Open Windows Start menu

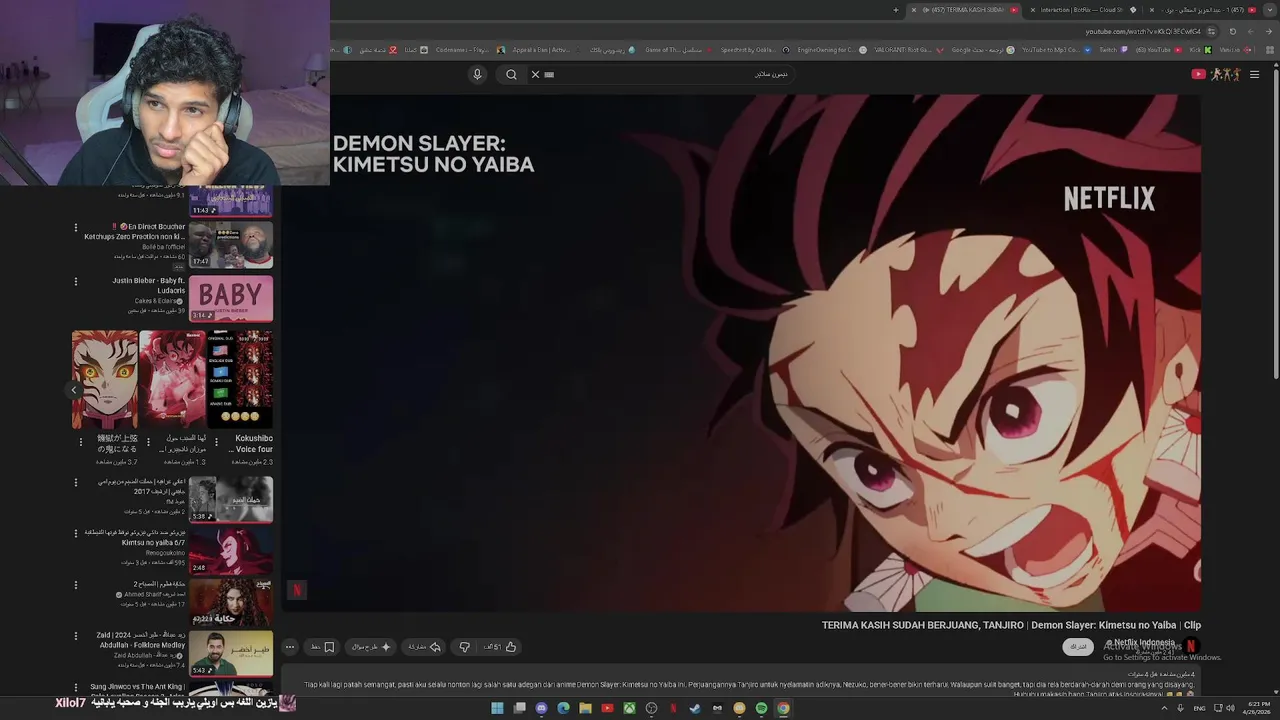497,708
